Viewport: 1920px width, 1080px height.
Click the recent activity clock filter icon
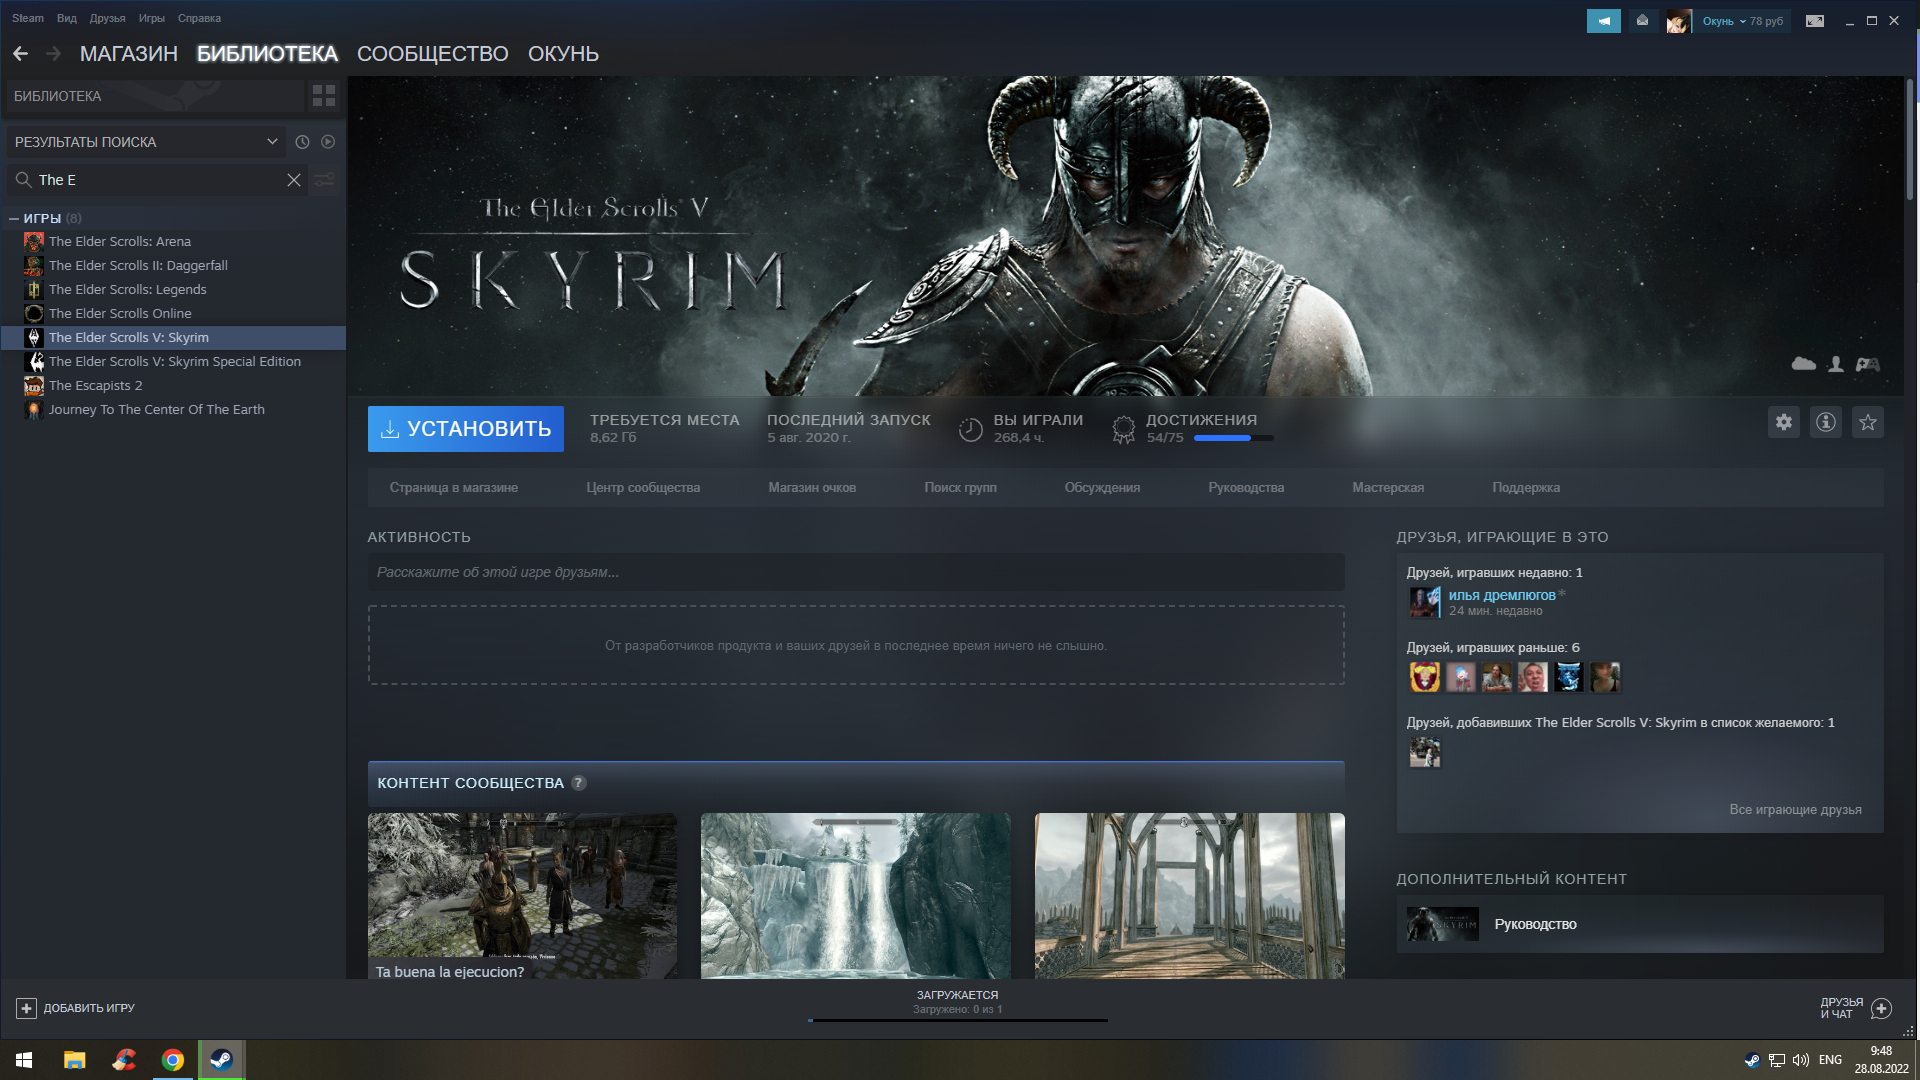coord(302,142)
